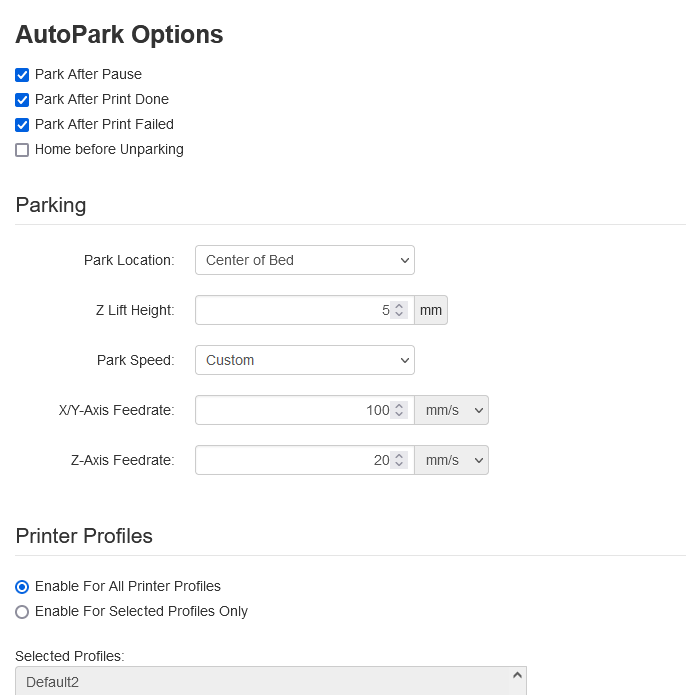Viewport: 686px width, 695px height.
Task: Disable Park After Print Failed option
Action: click(x=22, y=125)
